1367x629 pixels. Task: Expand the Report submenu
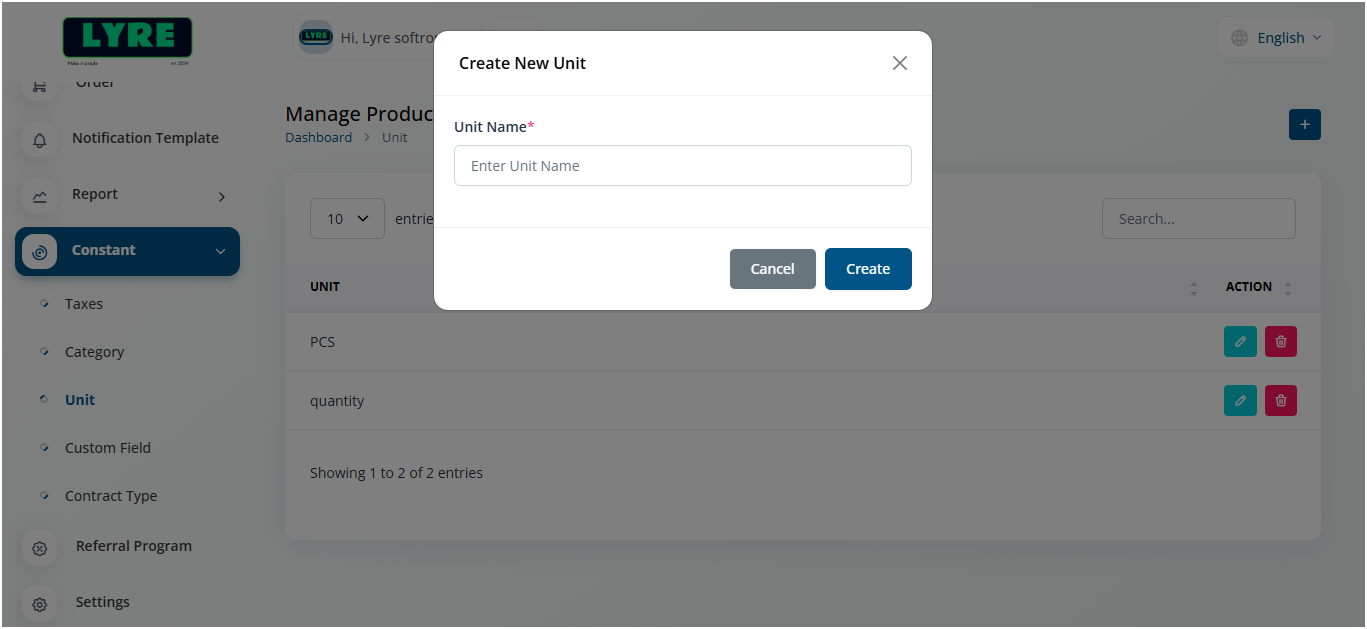click(222, 197)
